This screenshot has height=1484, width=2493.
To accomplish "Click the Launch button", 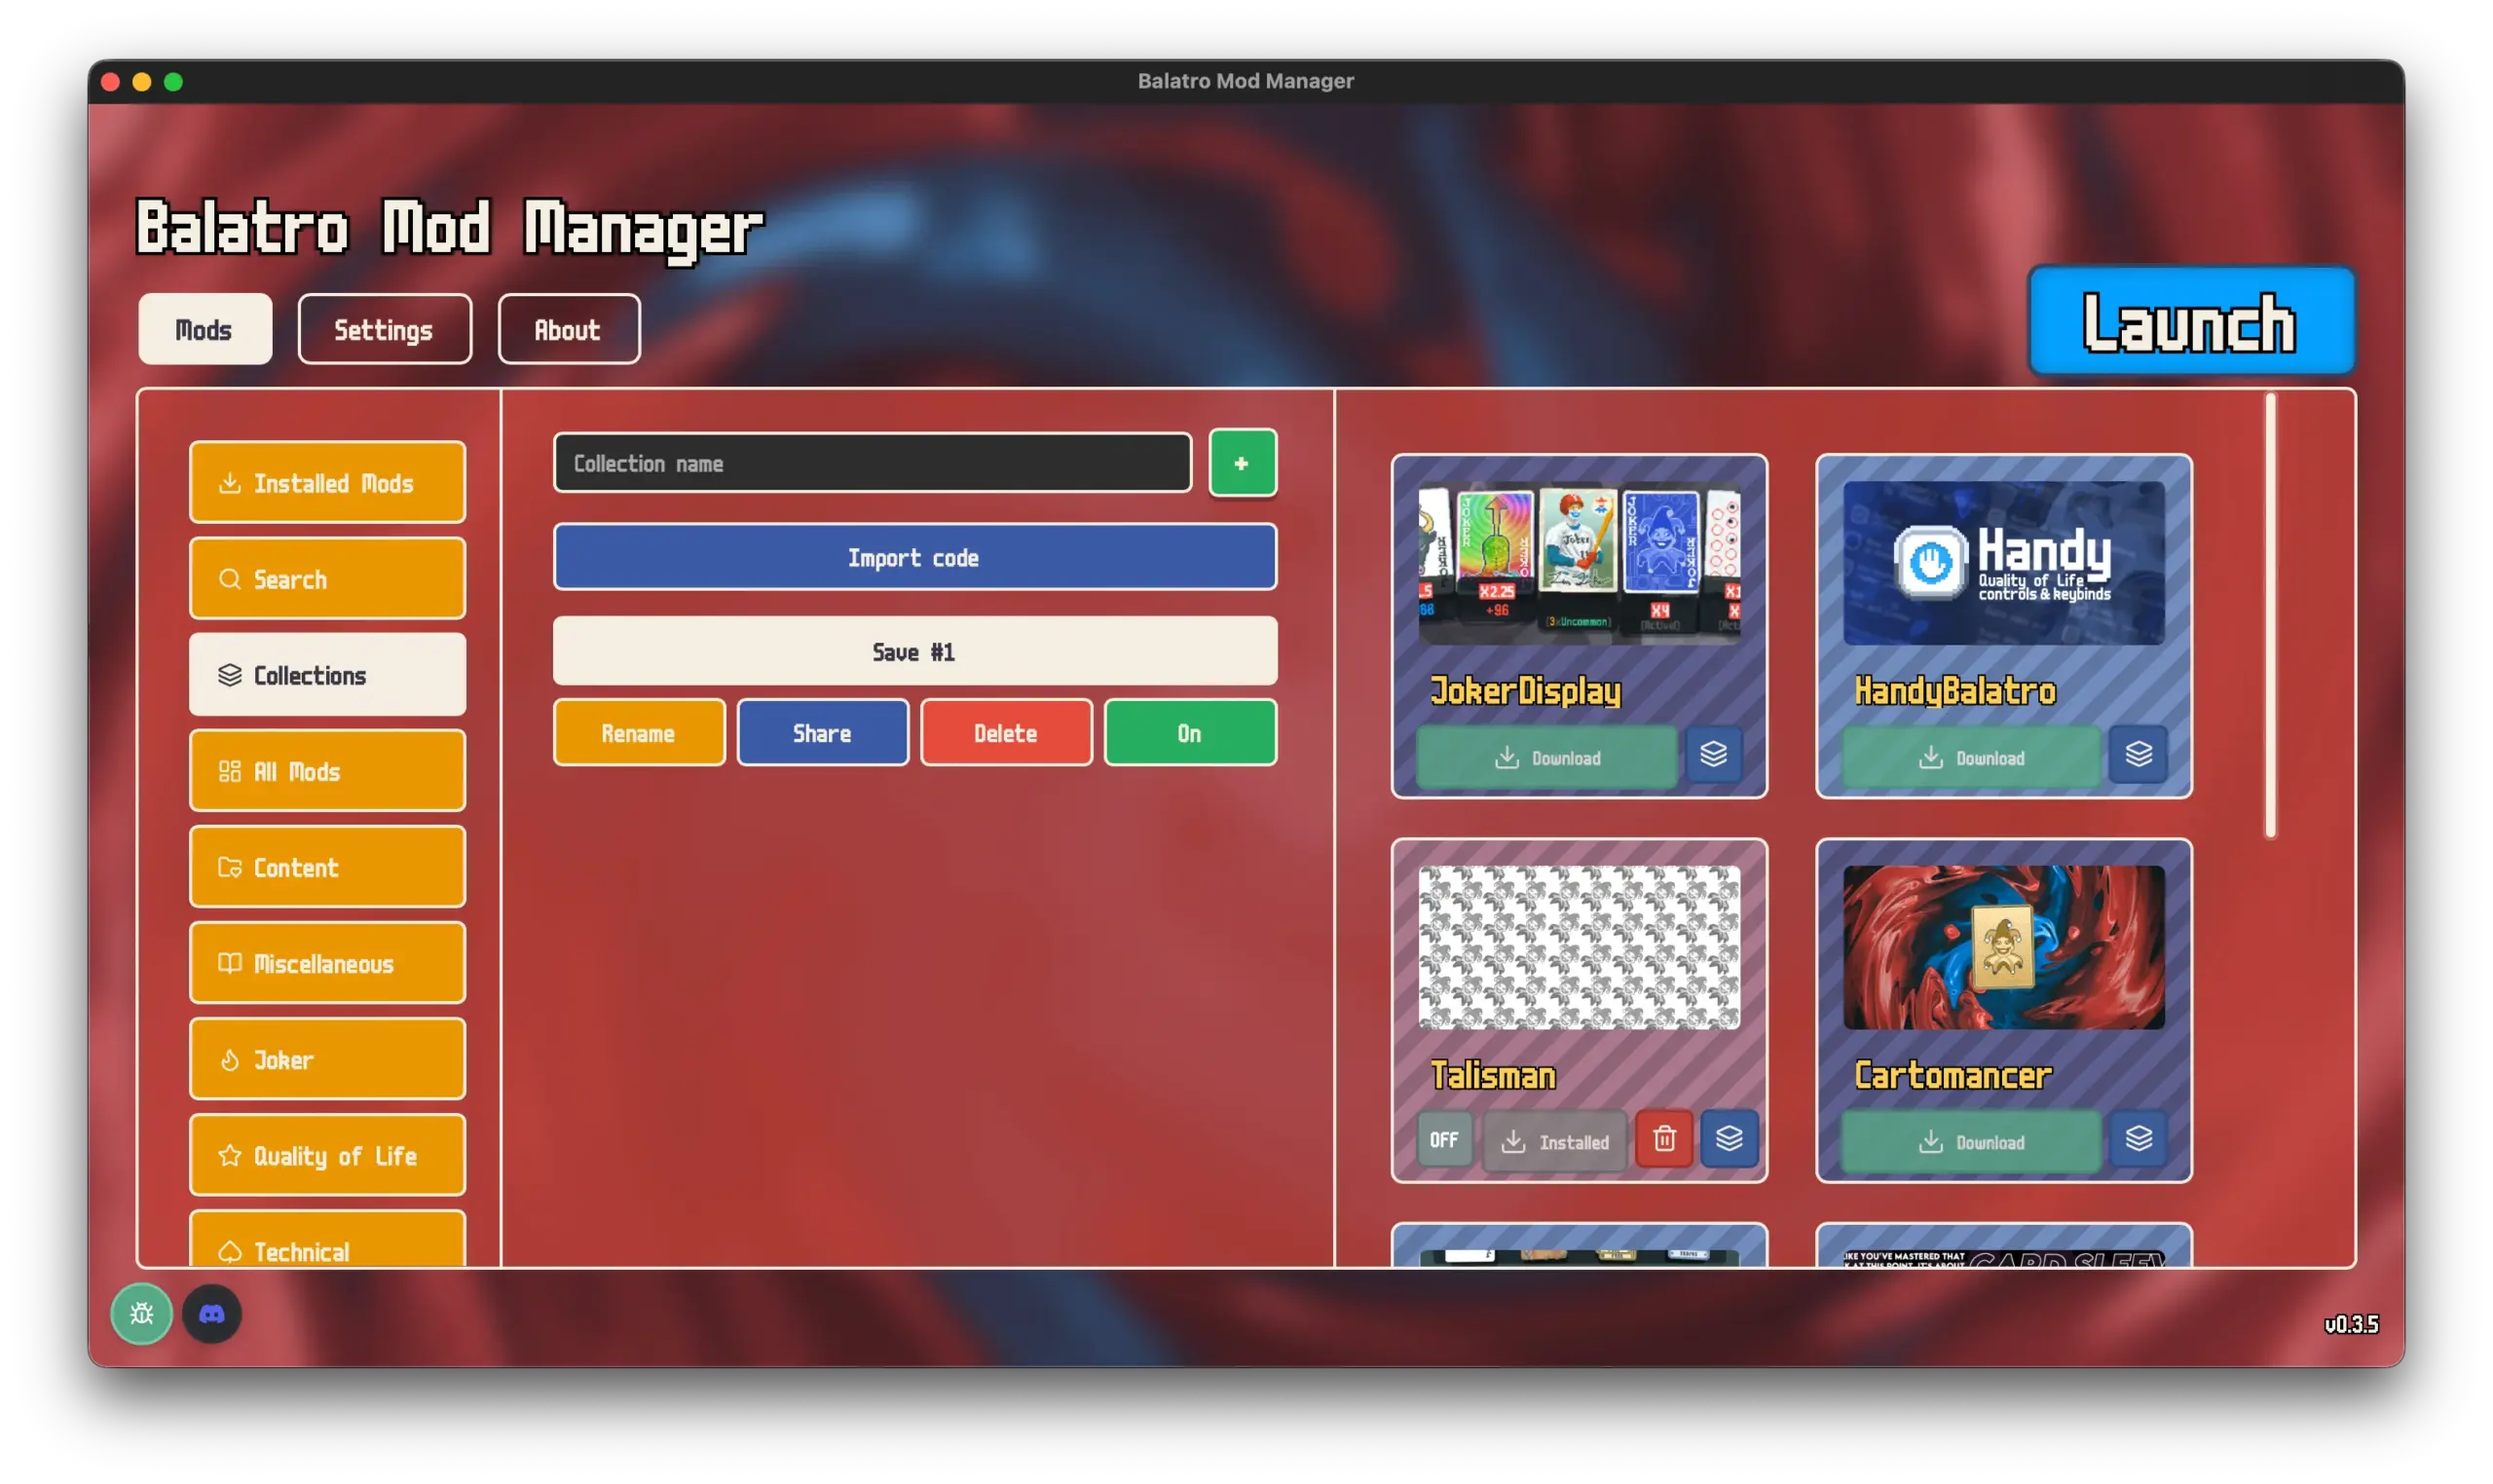I will tap(2190, 321).
